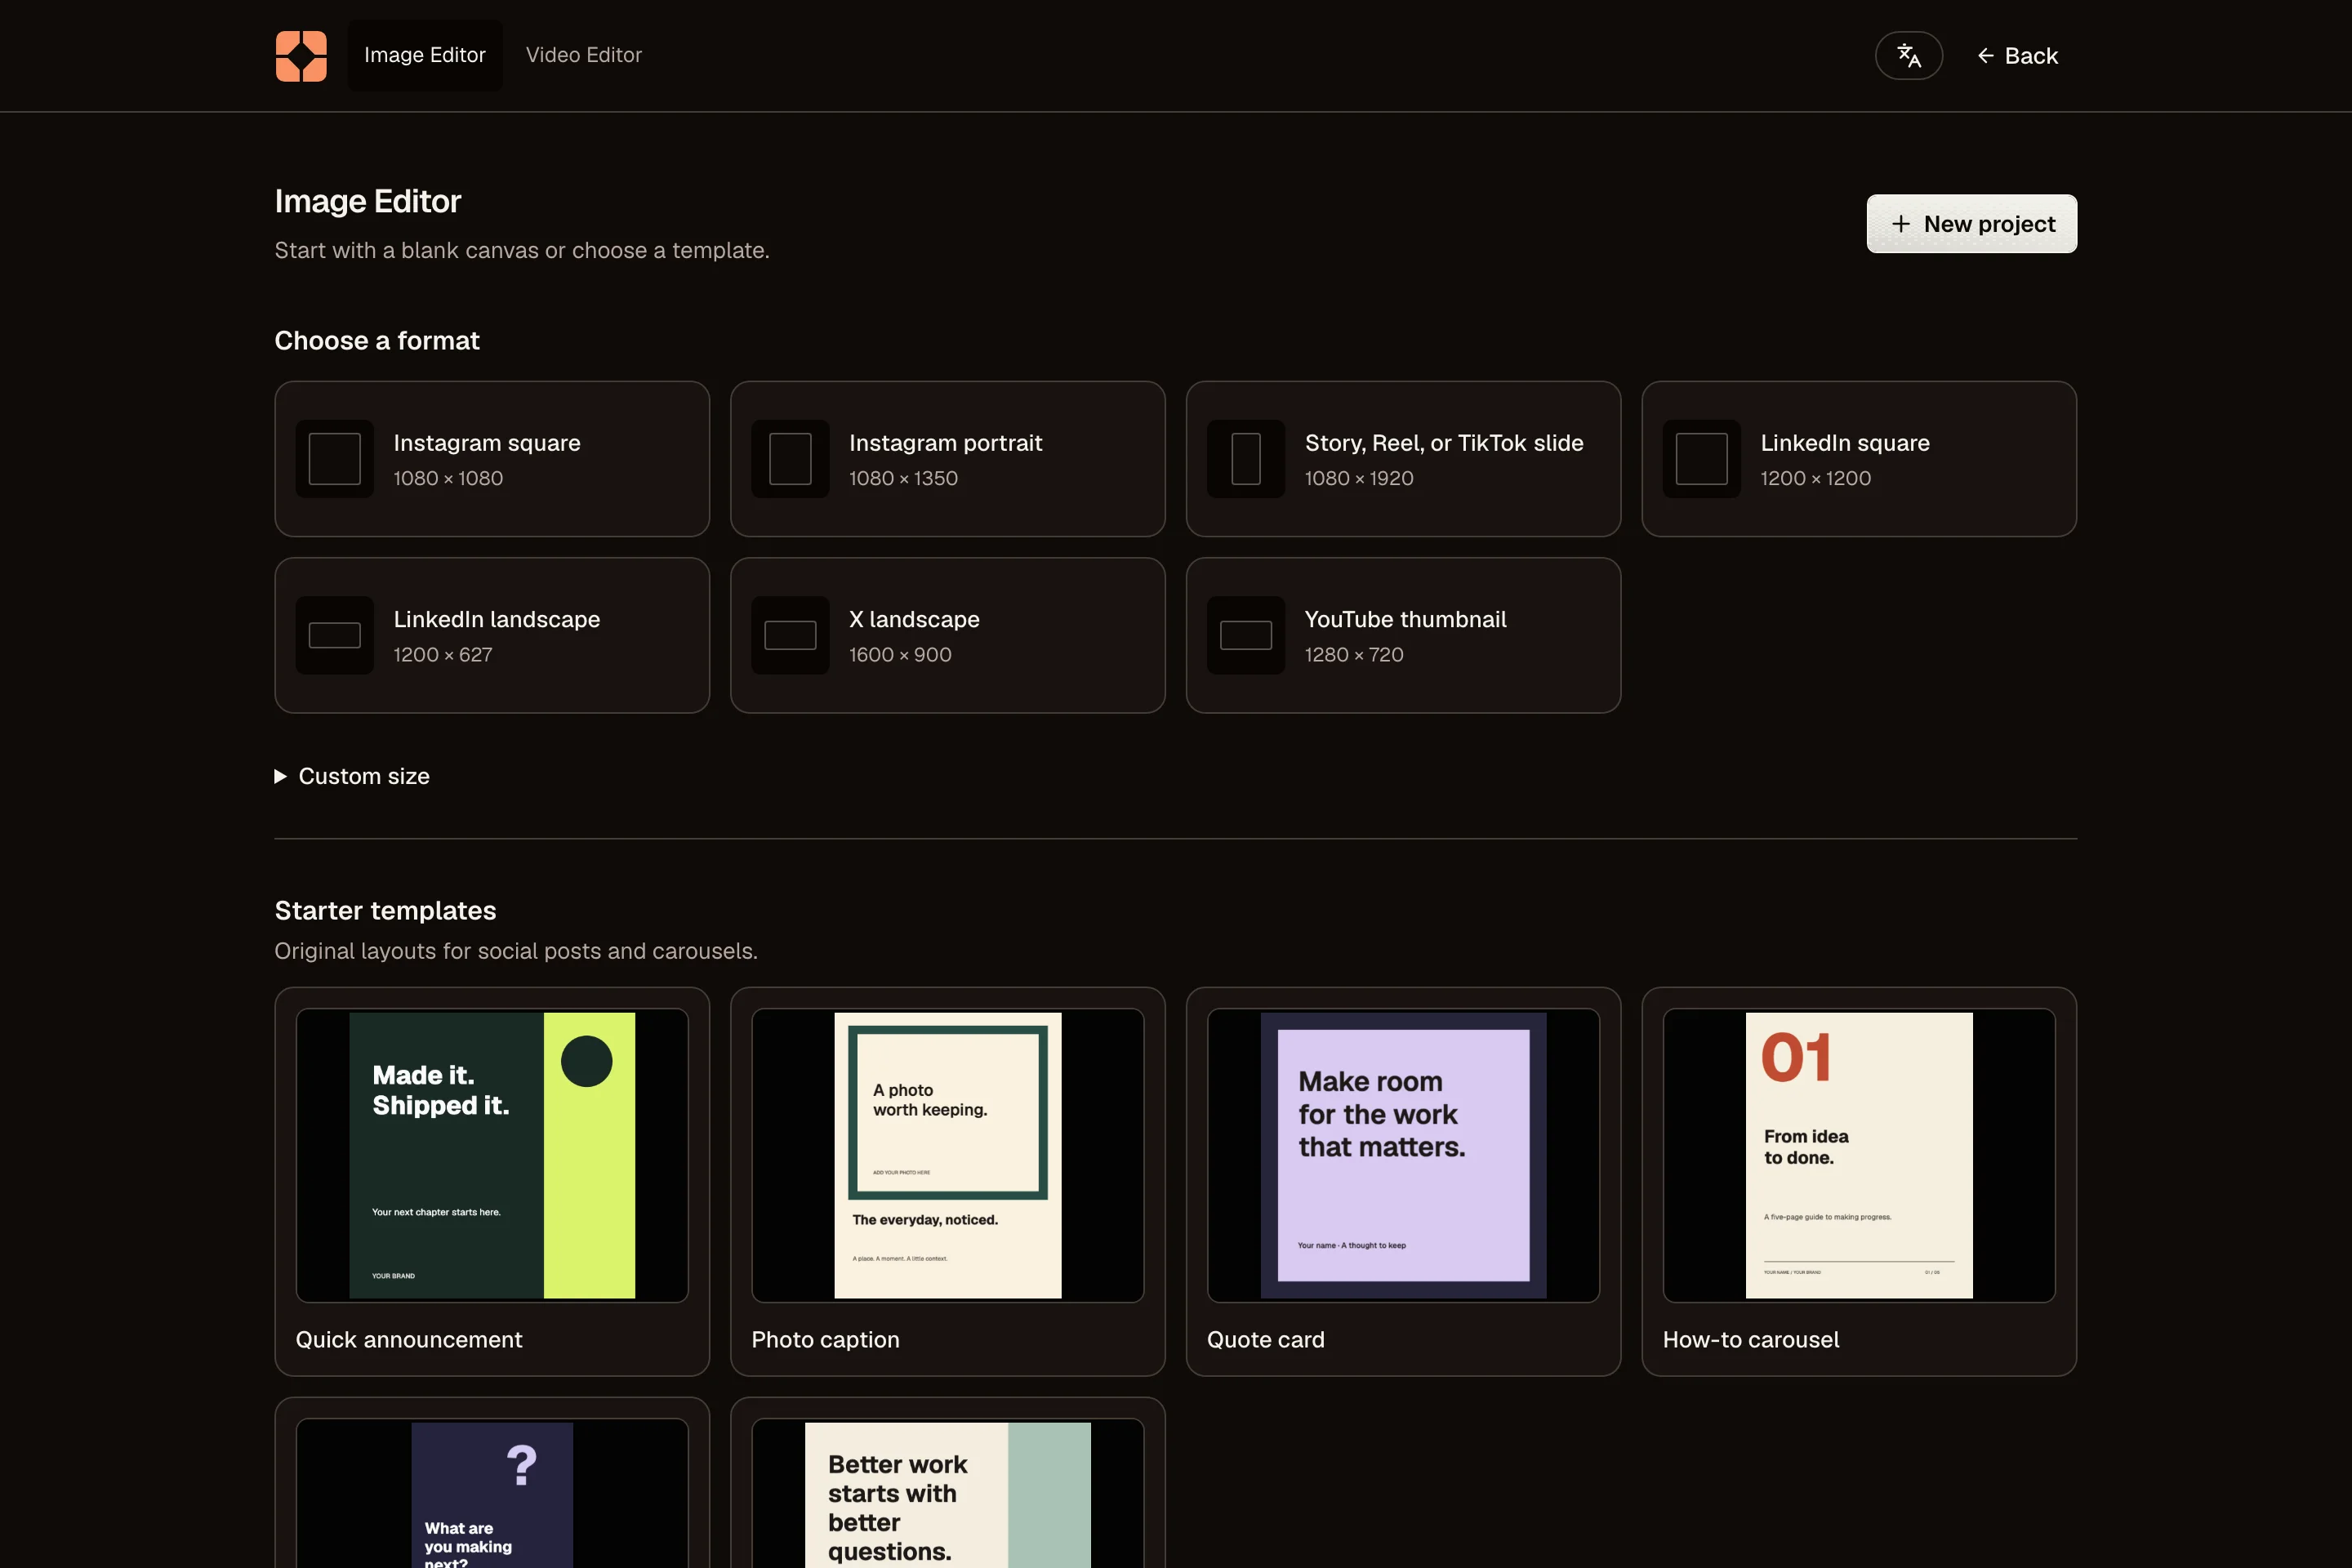Click the Starter templates heading
The image size is (2352, 1568).
[x=385, y=910]
